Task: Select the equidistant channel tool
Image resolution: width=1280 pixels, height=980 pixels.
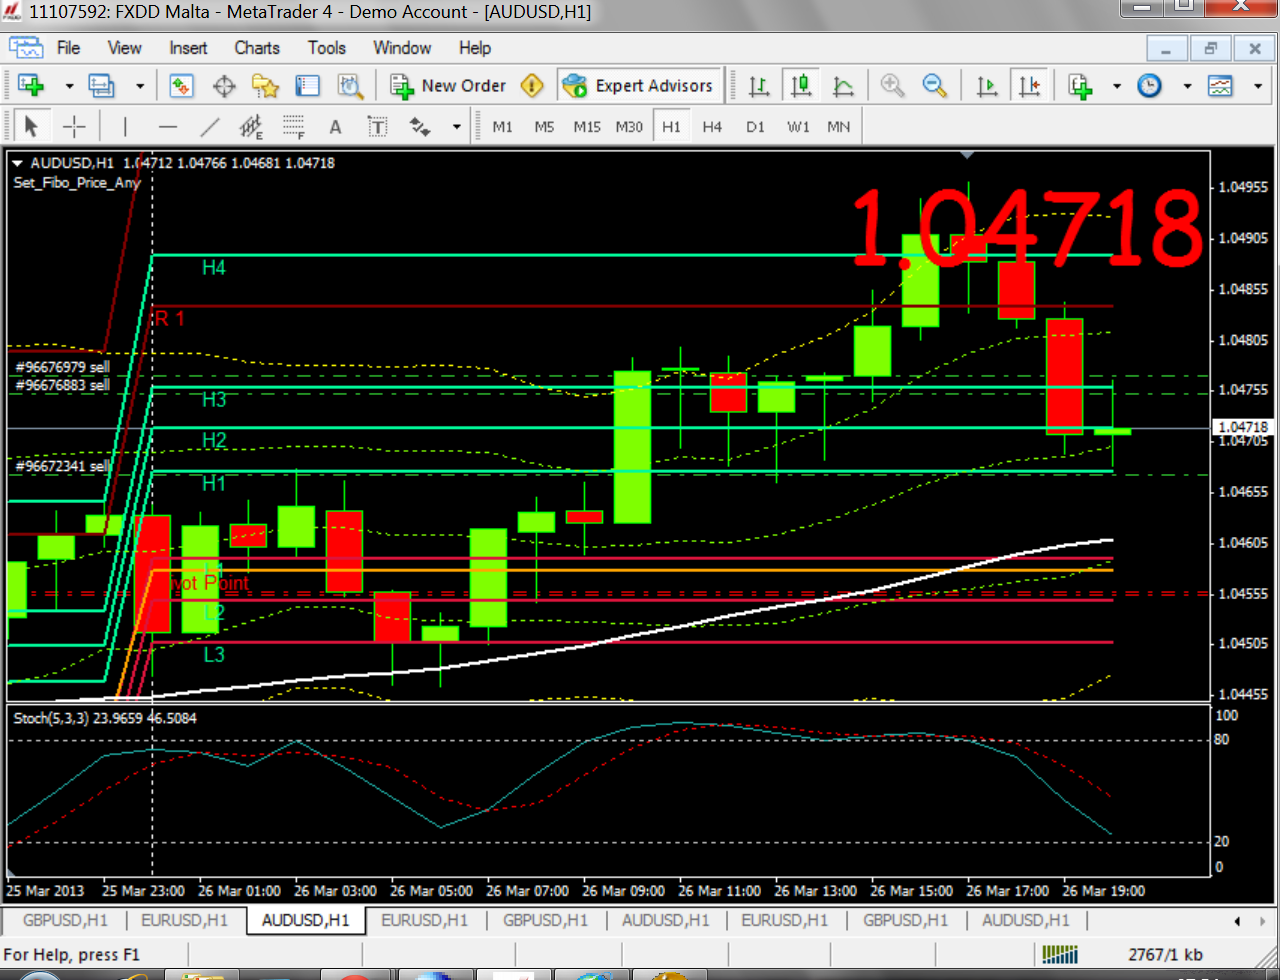Action: click(251, 127)
